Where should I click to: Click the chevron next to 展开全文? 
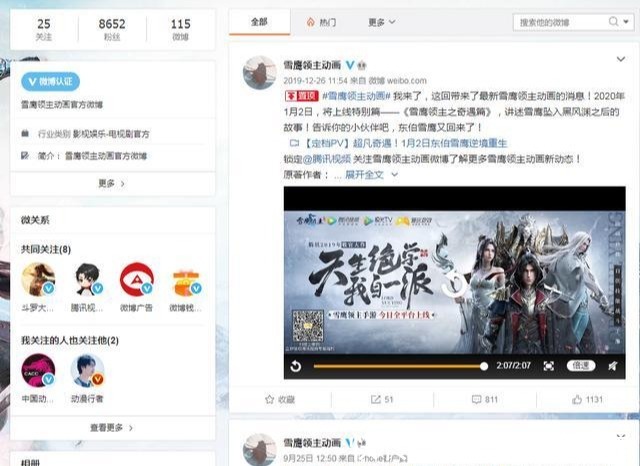394,175
